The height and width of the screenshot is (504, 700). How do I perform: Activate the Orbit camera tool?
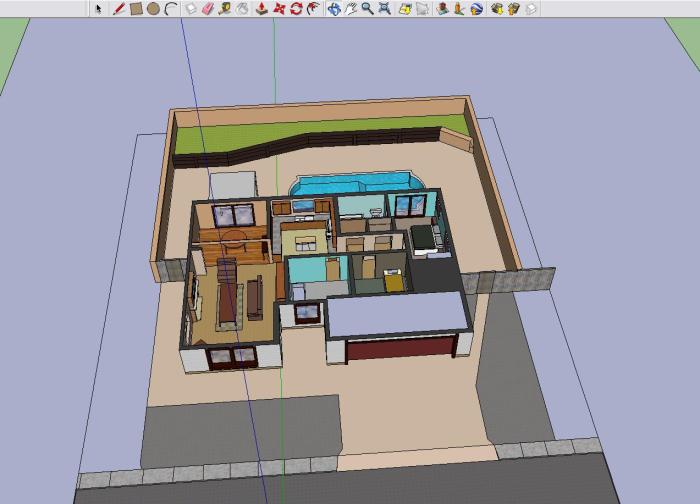click(334, 8)
